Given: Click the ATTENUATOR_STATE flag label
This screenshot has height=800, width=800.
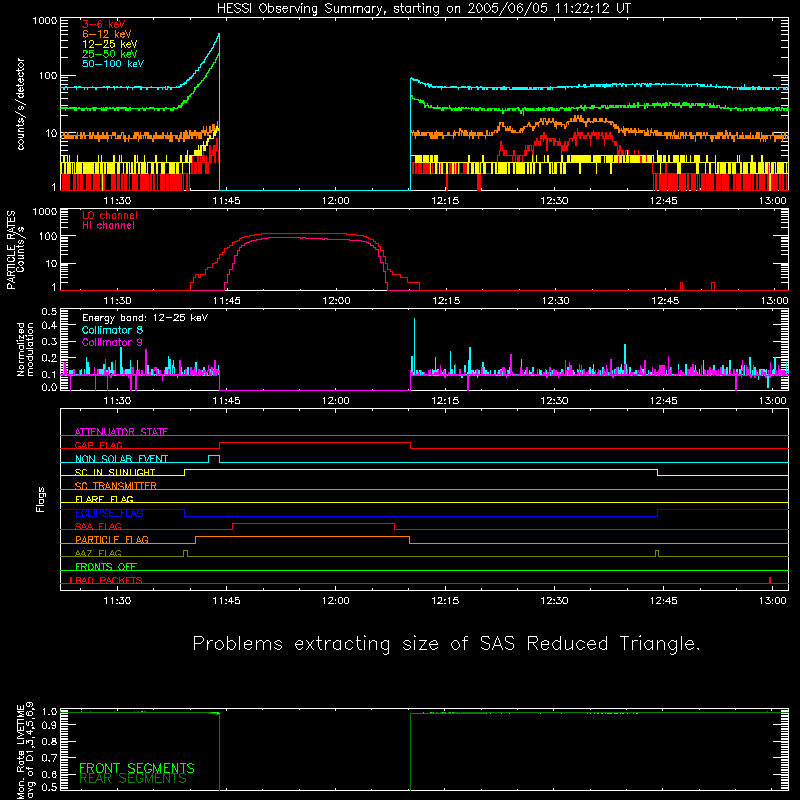Looking at the screenshot, I should point(121,432).
